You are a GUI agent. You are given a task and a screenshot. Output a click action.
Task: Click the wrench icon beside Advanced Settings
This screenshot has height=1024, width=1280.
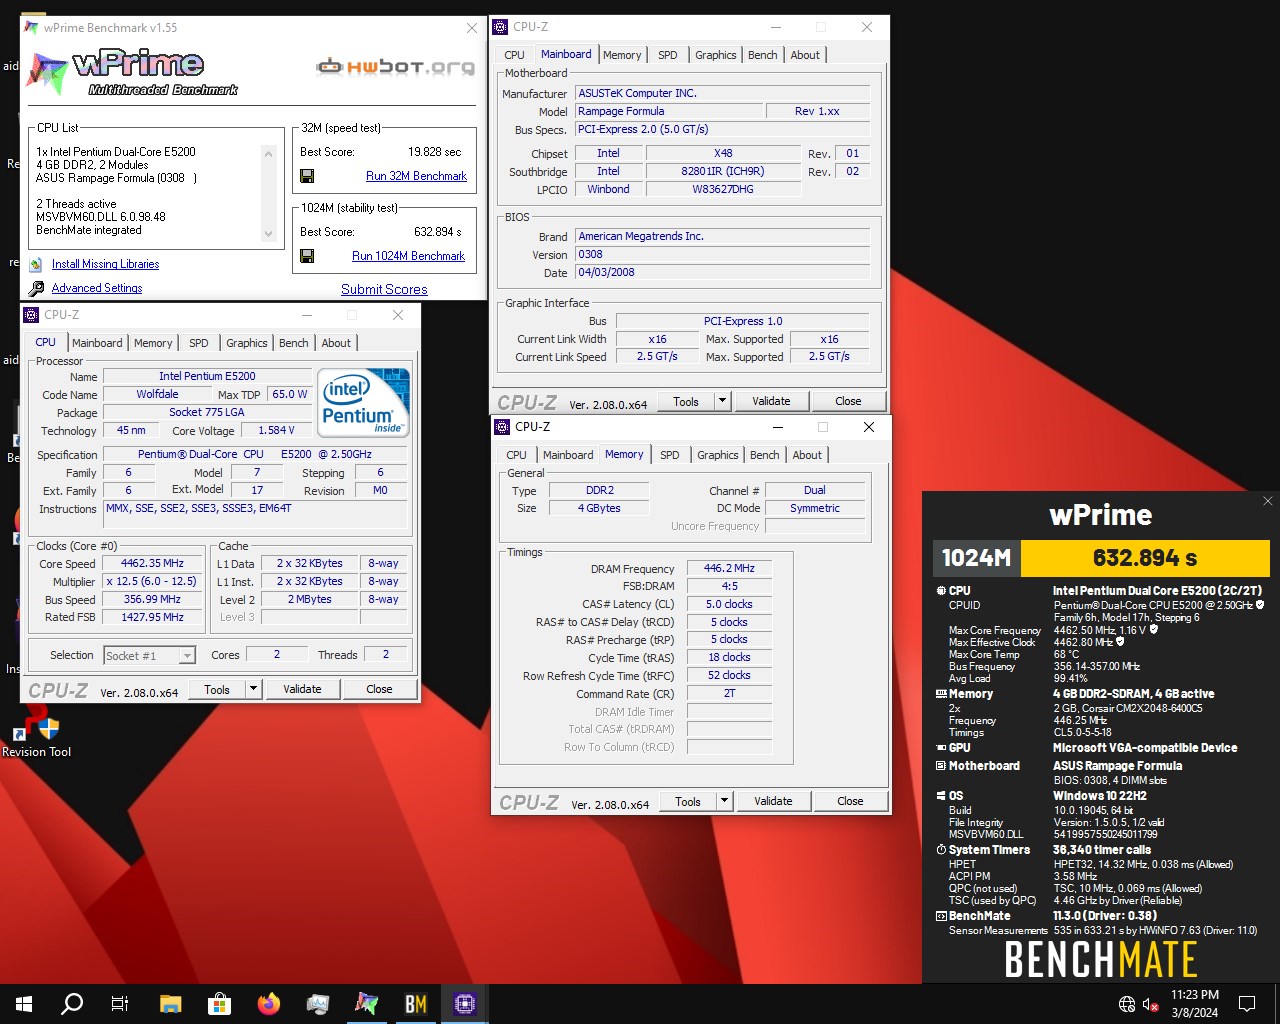point(36,288)
